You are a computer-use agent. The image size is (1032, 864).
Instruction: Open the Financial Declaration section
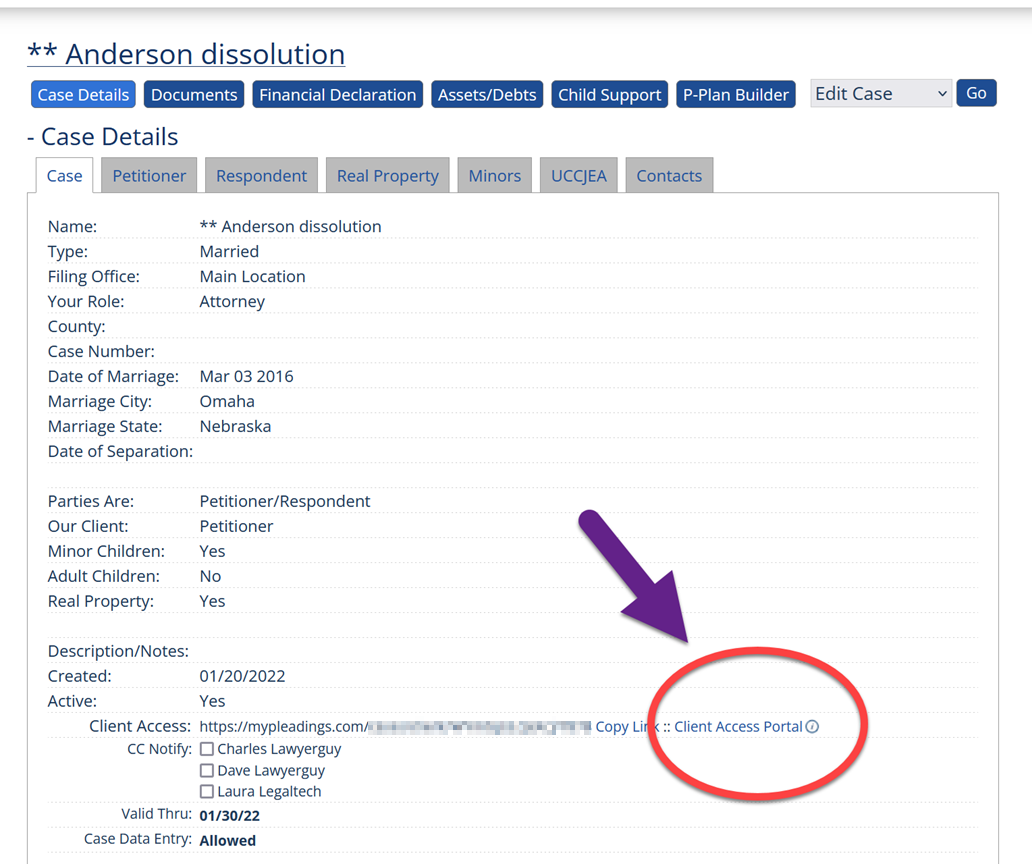(x=338, y=93)
